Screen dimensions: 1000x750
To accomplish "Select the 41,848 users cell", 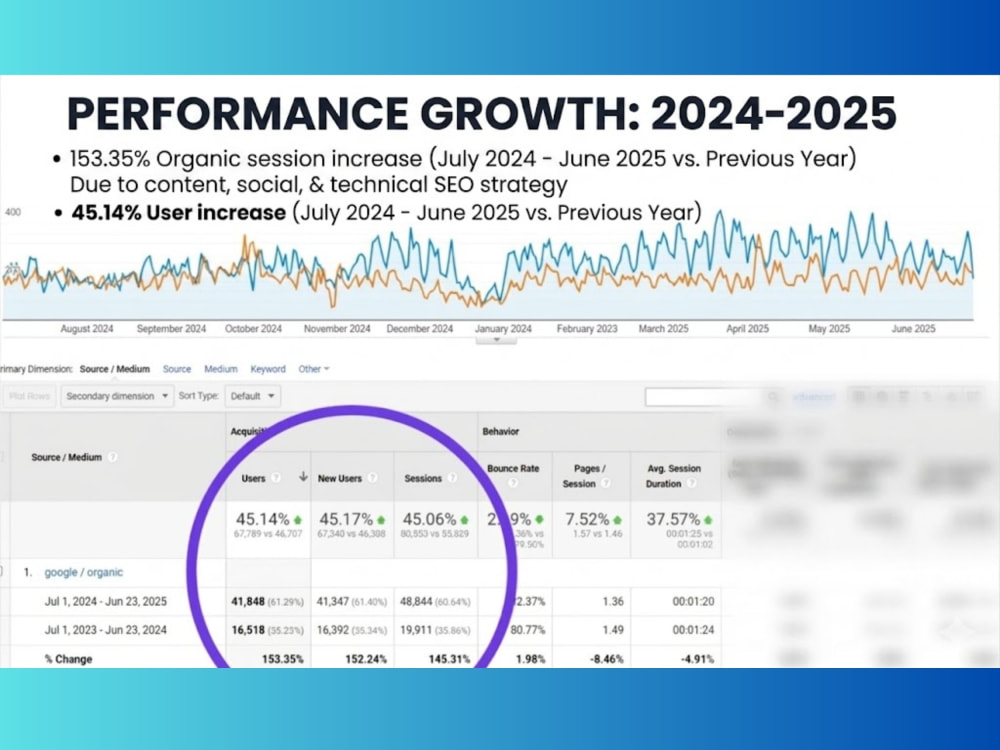I will [267, 601].
